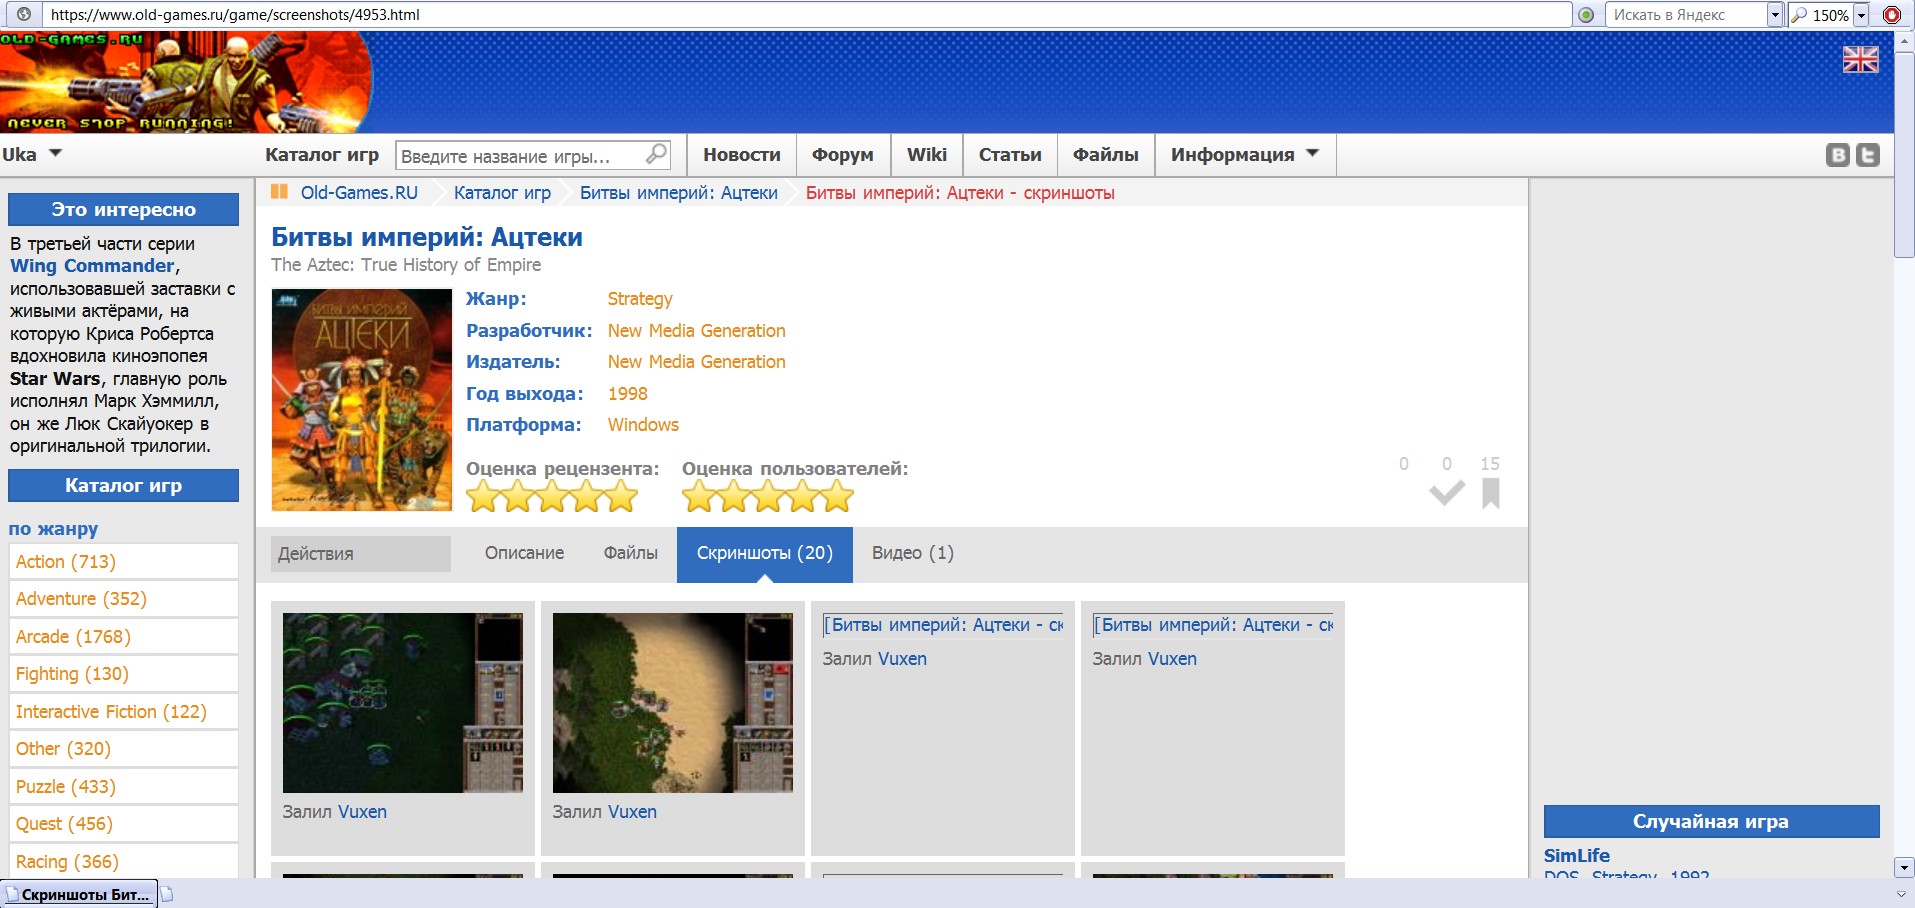Click the expand chevron in the bottom-right corner
1915x908 pixels.
pyautogui.click(x=1901, y=894)
